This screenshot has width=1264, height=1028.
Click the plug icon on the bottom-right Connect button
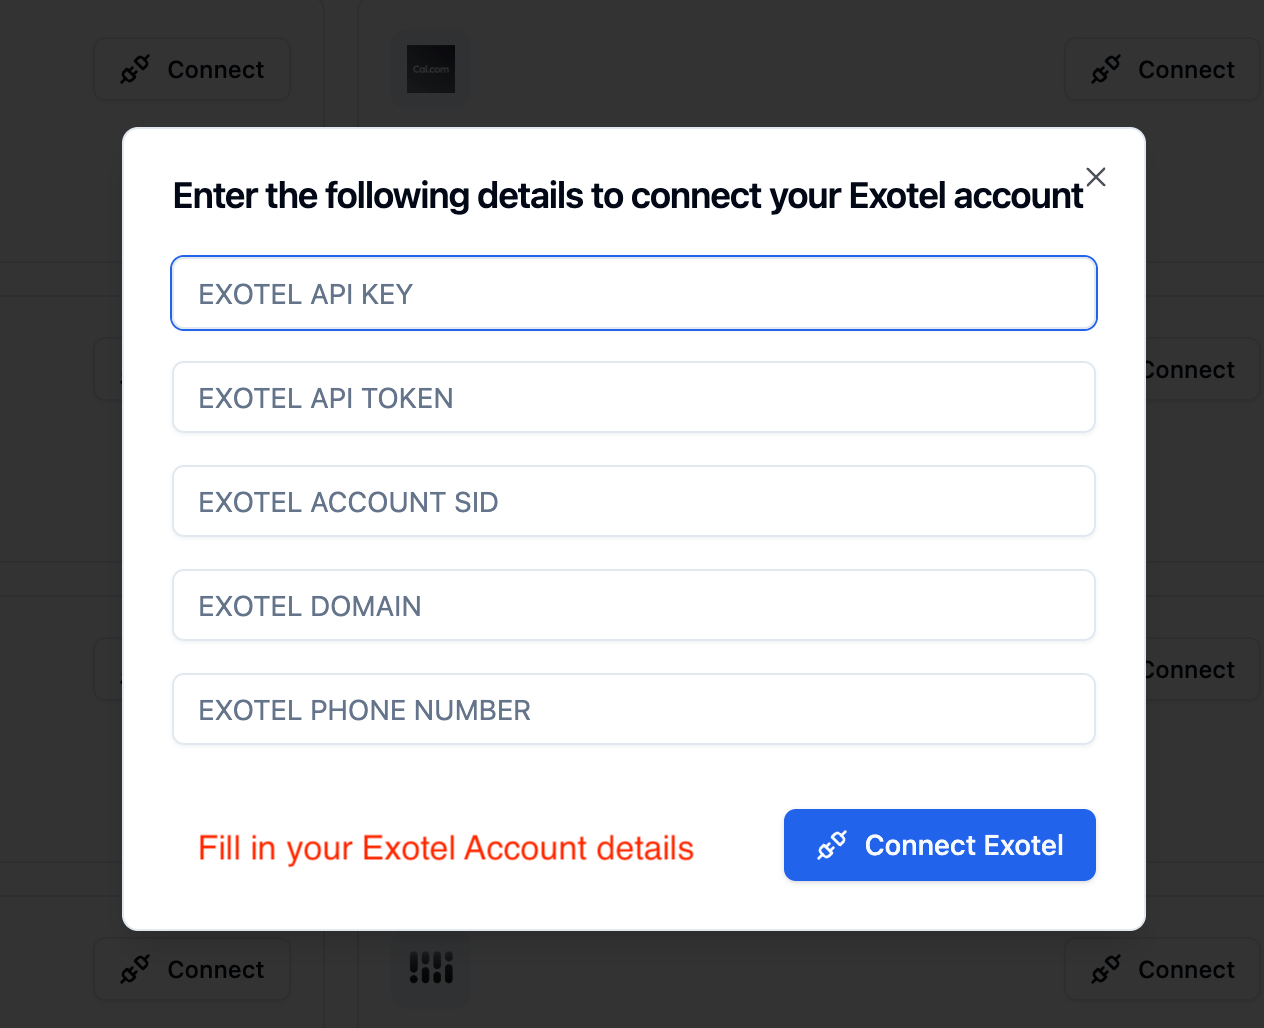pyautogui.click(x=1105, y=969)
